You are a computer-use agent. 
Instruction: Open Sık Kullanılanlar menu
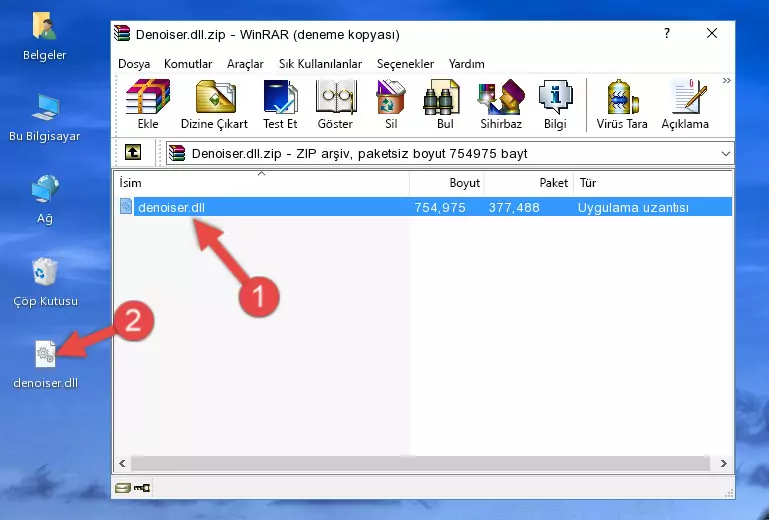tap(320, 64)
